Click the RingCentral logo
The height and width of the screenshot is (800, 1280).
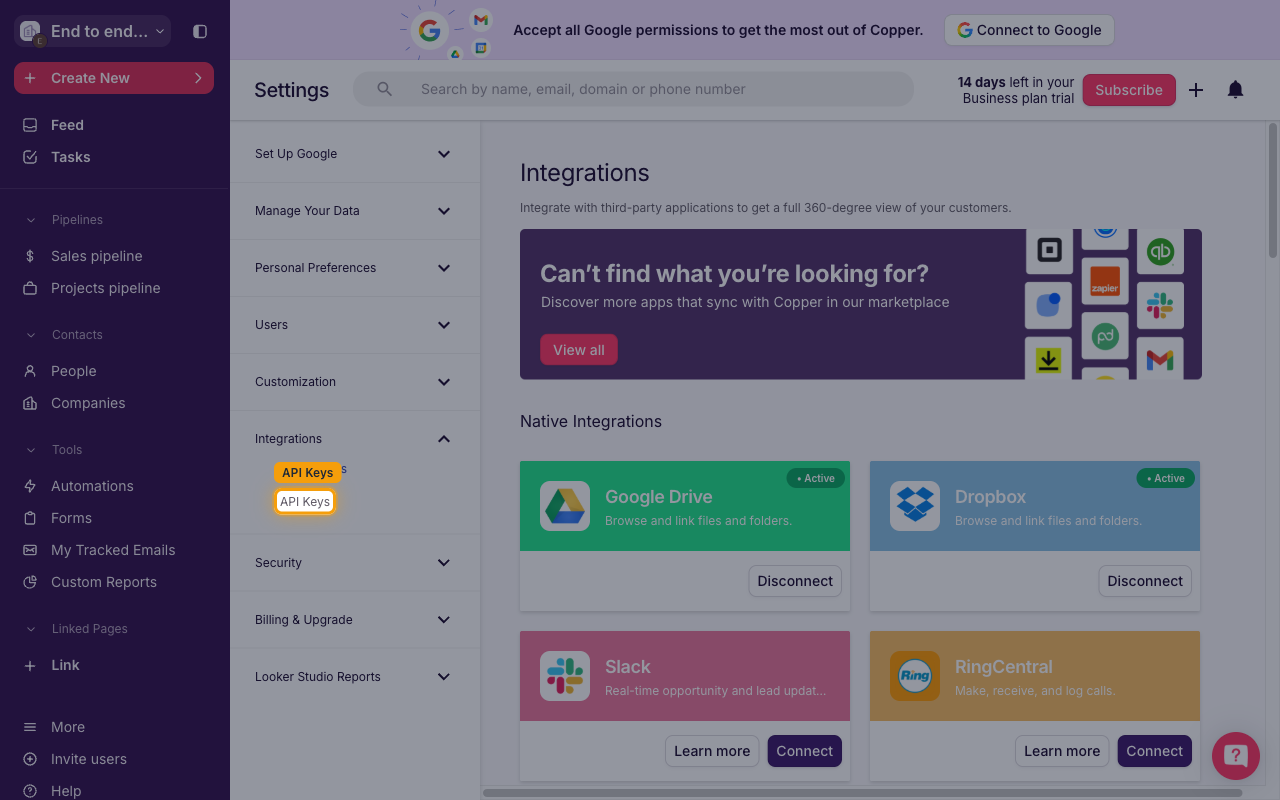point(915,676)
